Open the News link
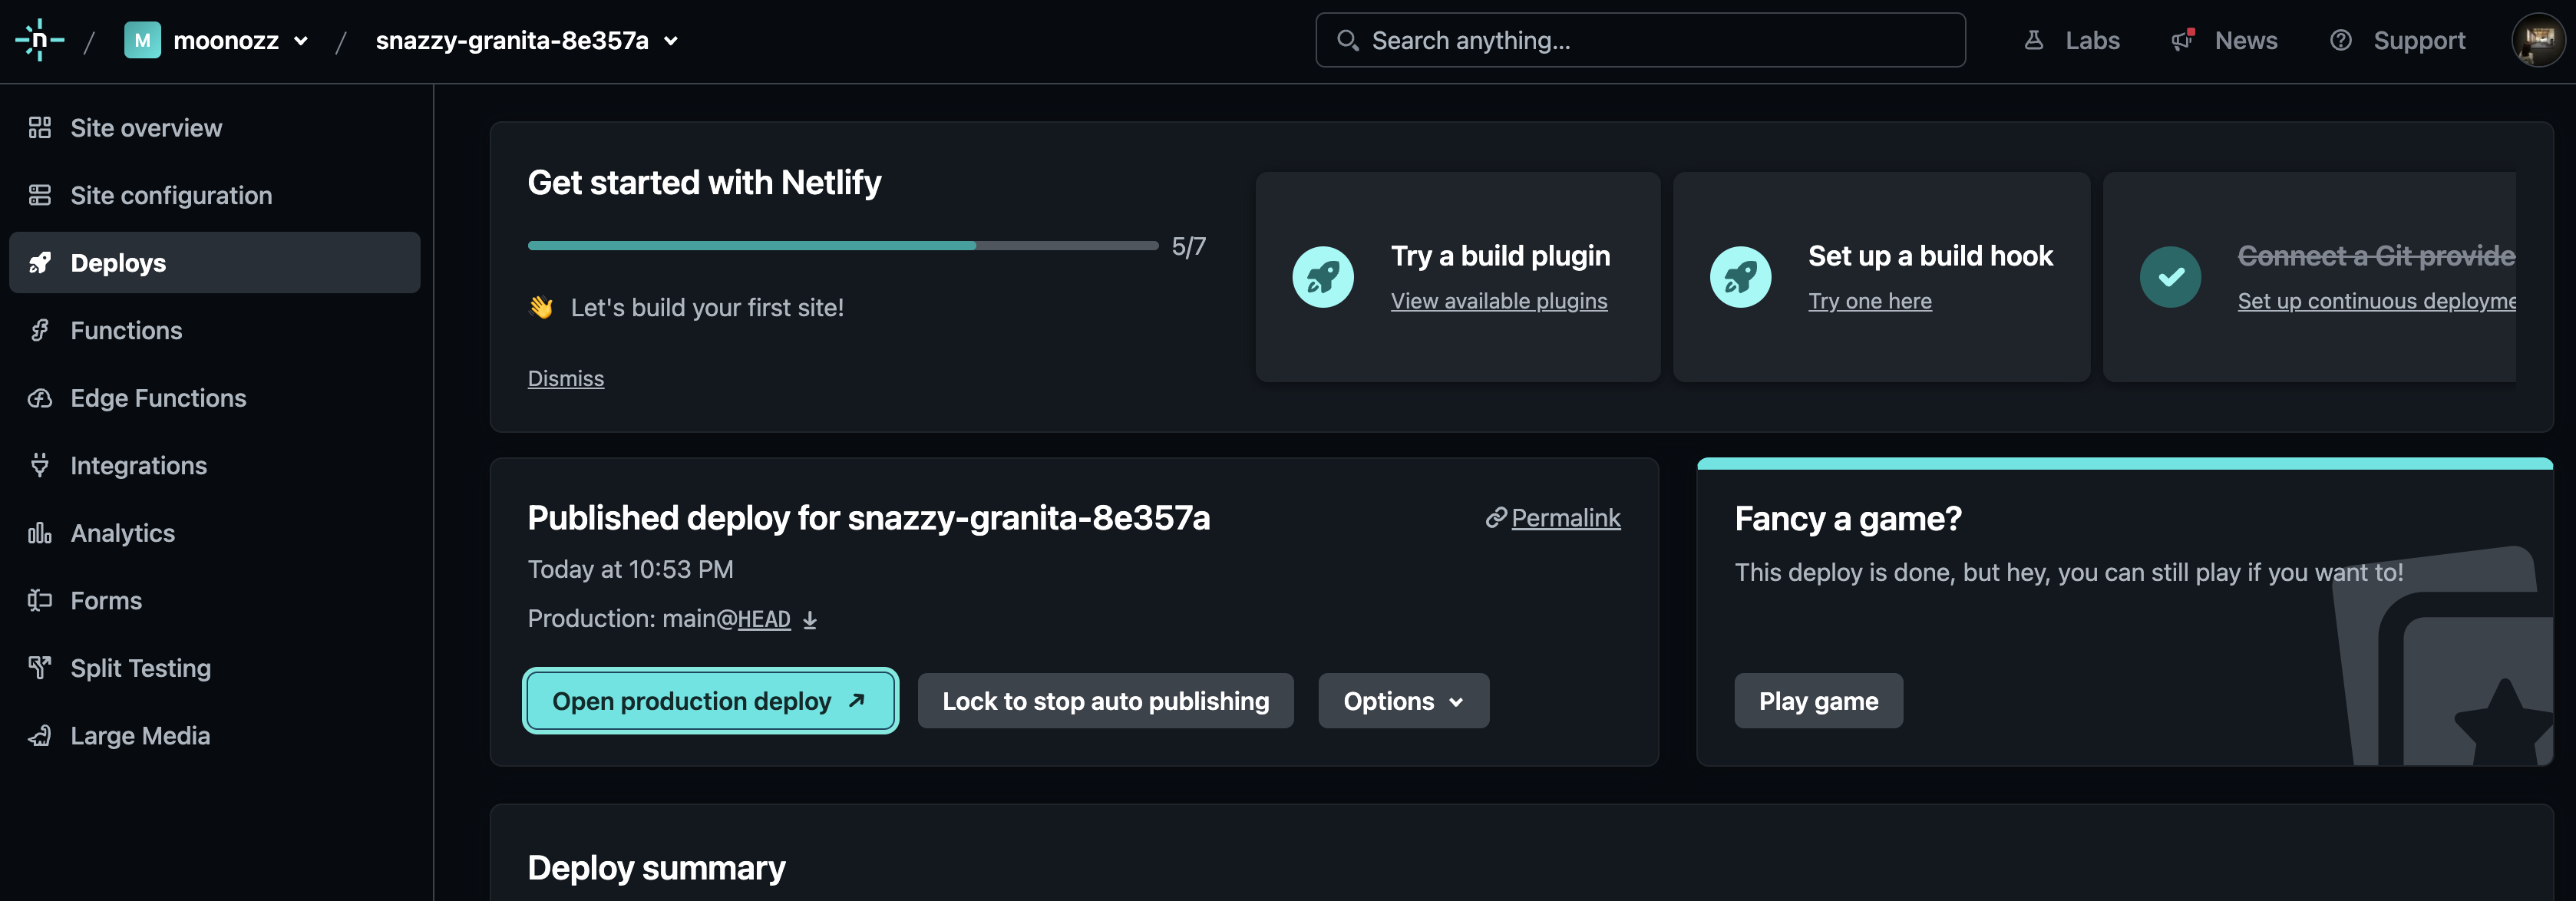Screen dimensions: 2576x901 [2245, 40]
